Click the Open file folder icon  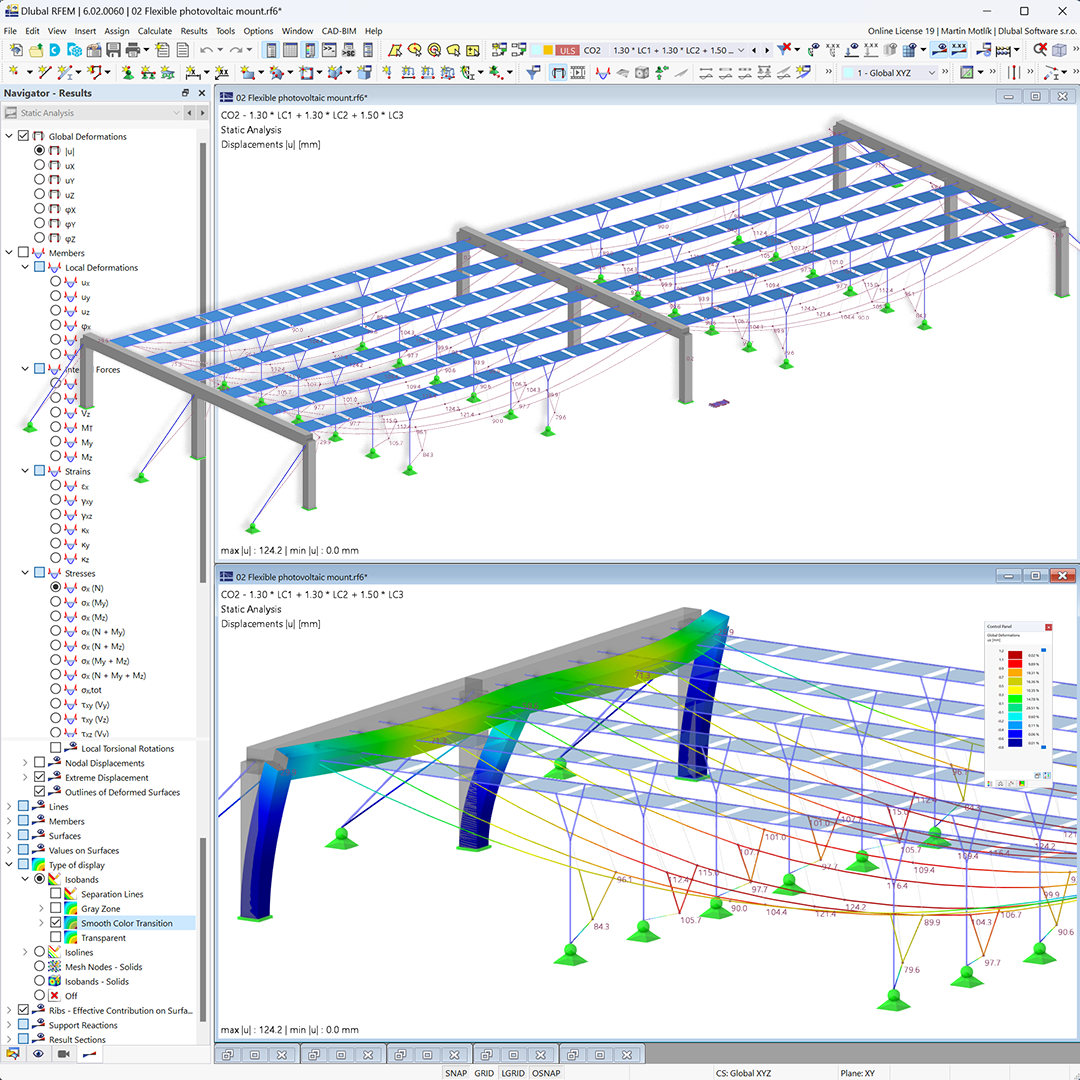(x=35, y=50)
